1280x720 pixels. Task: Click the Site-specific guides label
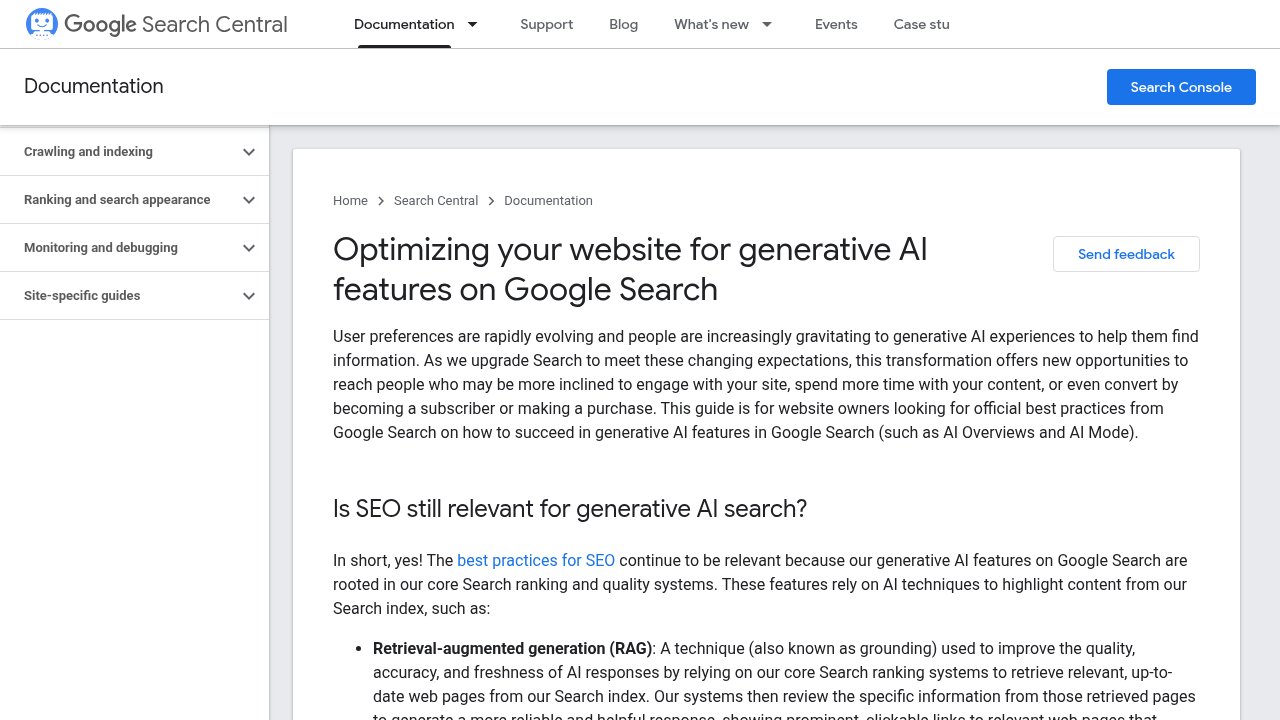(x=82, y=296)
